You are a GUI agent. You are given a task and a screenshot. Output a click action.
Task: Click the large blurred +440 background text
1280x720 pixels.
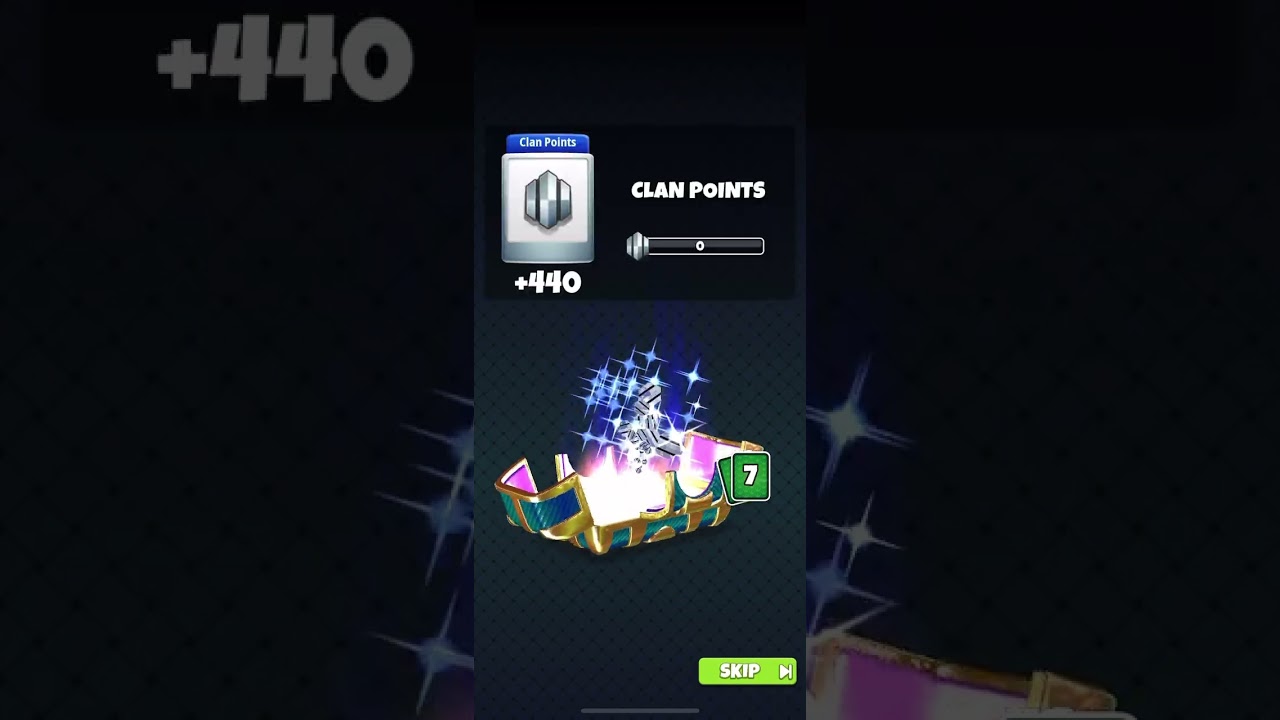coord(285,58)
